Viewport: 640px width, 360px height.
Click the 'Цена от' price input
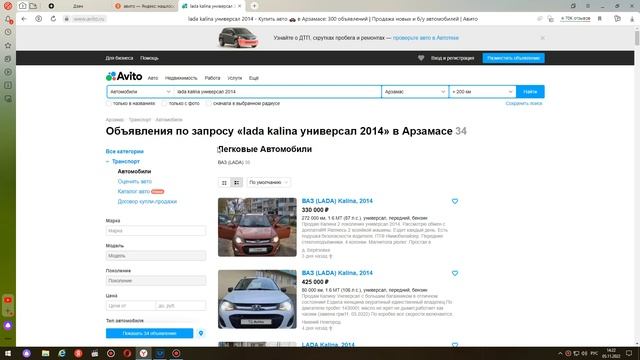(131, 305)
